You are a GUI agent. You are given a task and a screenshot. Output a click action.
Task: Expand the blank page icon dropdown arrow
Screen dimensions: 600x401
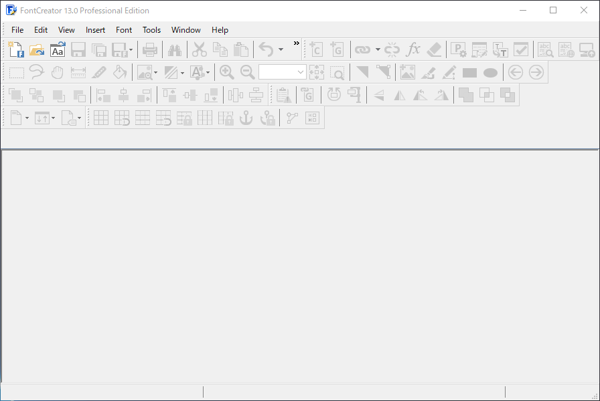click(x=27, y=118)
